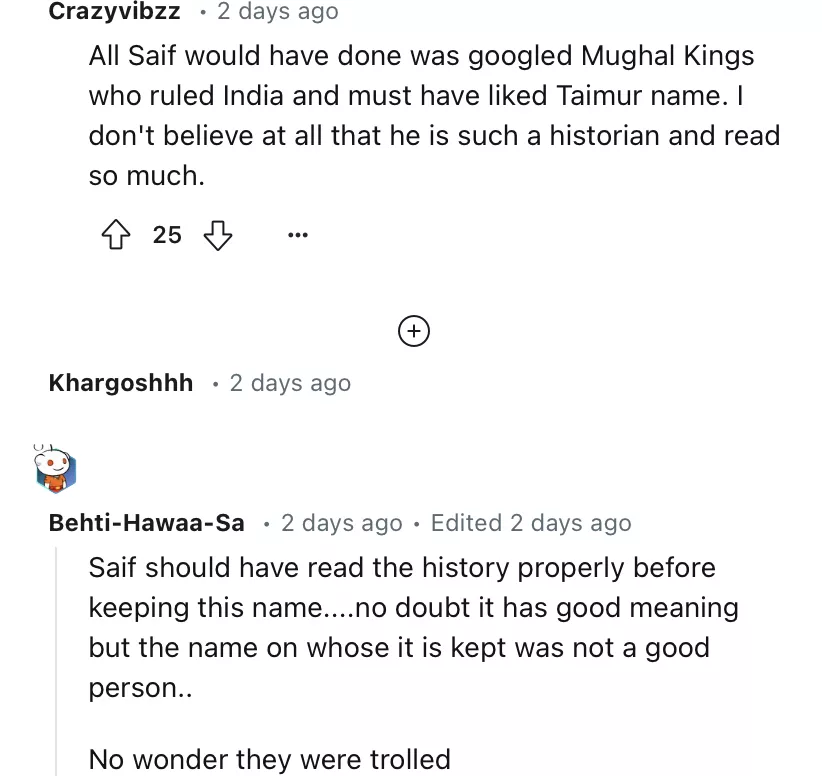822x776 pixels.
Task: Downvote the Crazyvibzz comment
Action: point(218,235)
